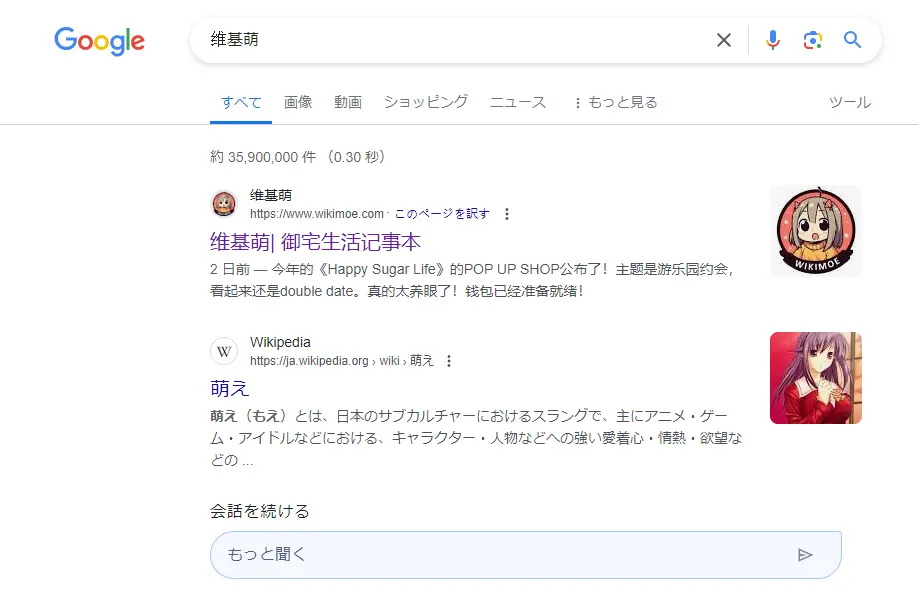Click the wikimoe site favicon
Screen dimensions: 918x600
[x=224, y=204]
